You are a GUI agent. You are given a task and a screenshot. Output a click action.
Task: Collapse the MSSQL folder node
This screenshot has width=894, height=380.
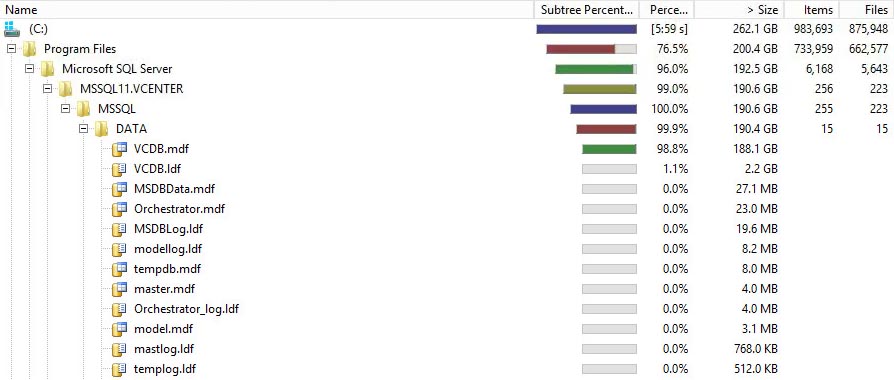click(x=66, y=109)
